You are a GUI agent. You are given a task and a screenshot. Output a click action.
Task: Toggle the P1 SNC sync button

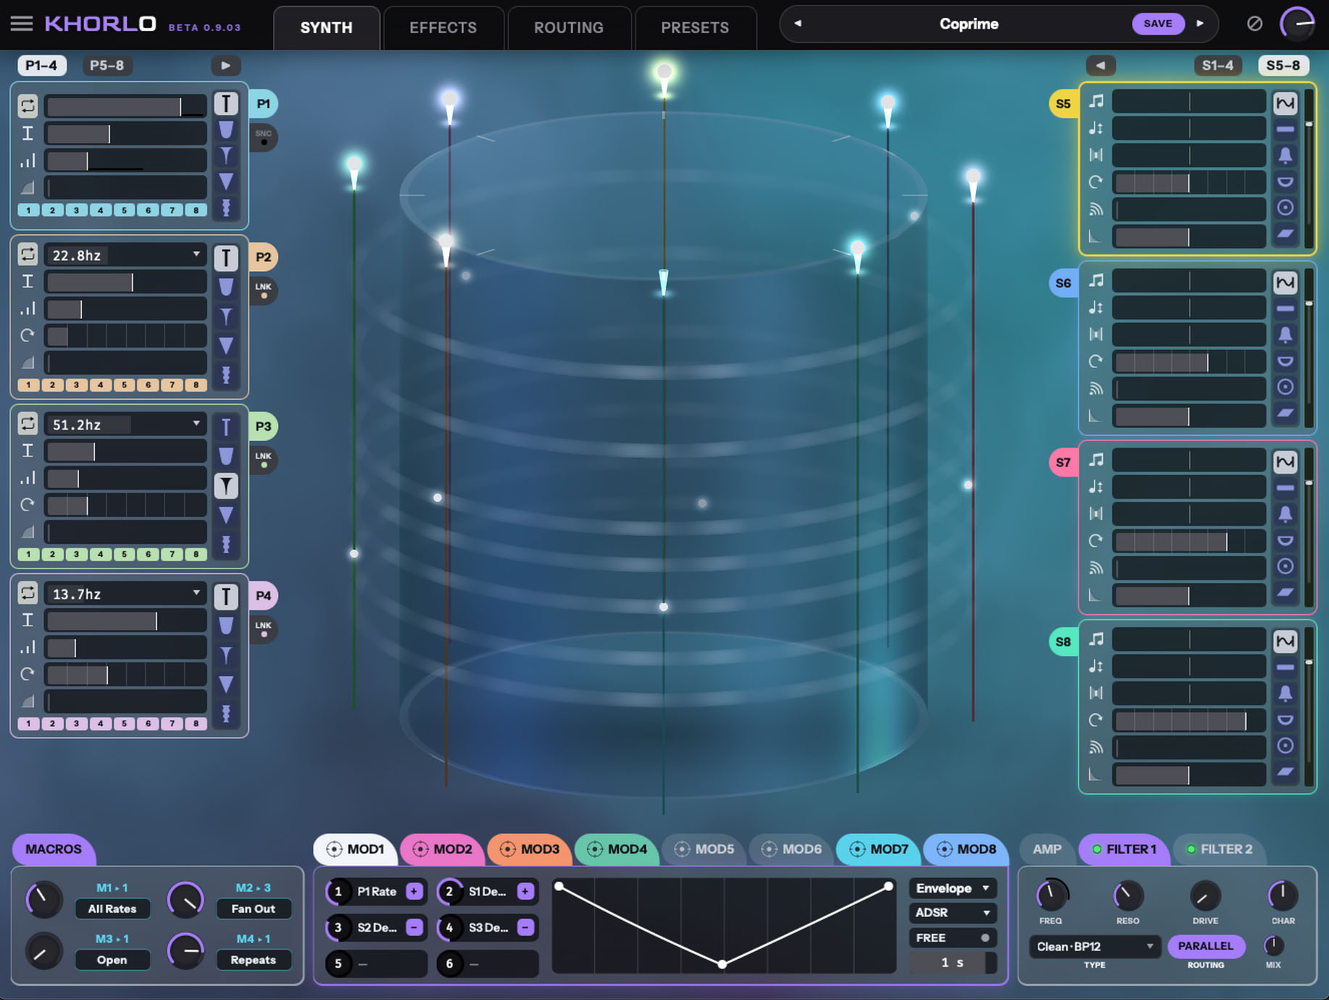coord(263,137)
